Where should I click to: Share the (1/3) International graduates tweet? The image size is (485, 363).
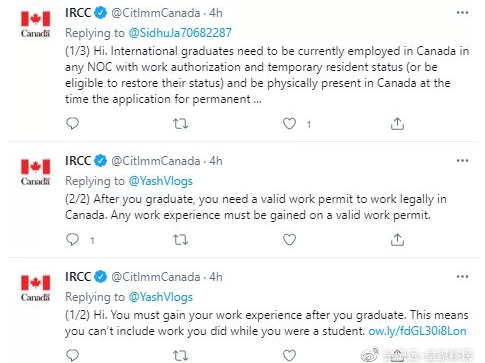pyautogui.click(x=397, y=124)
